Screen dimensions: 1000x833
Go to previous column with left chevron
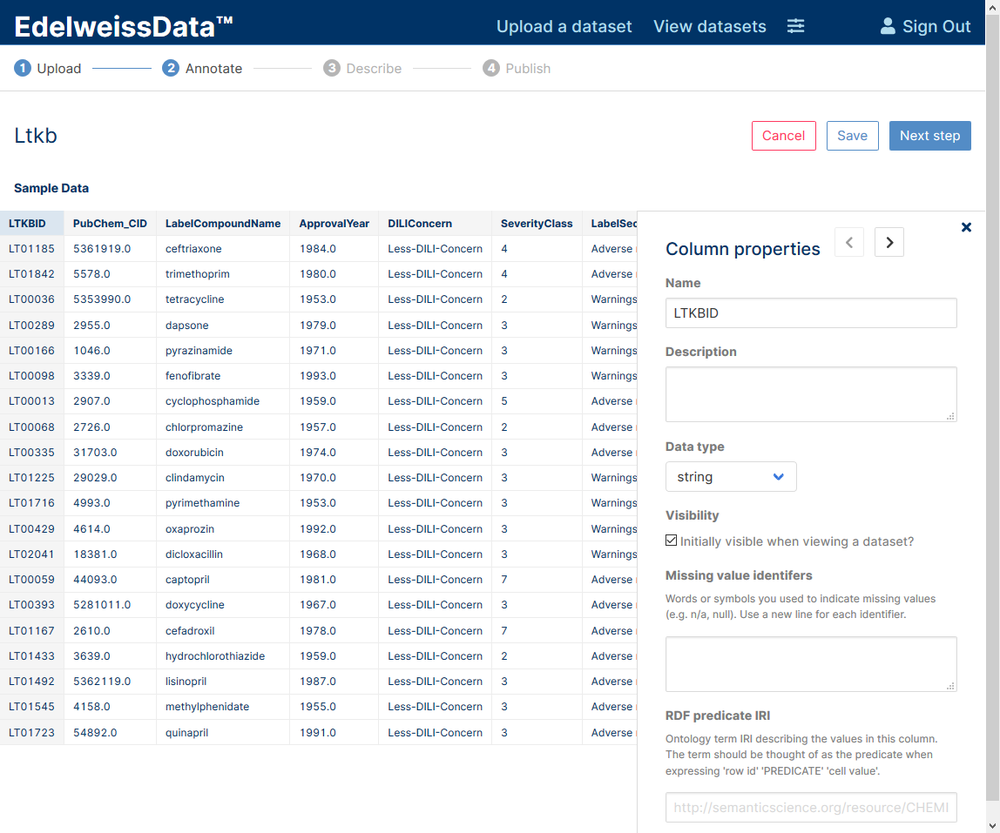click(849, 242)
